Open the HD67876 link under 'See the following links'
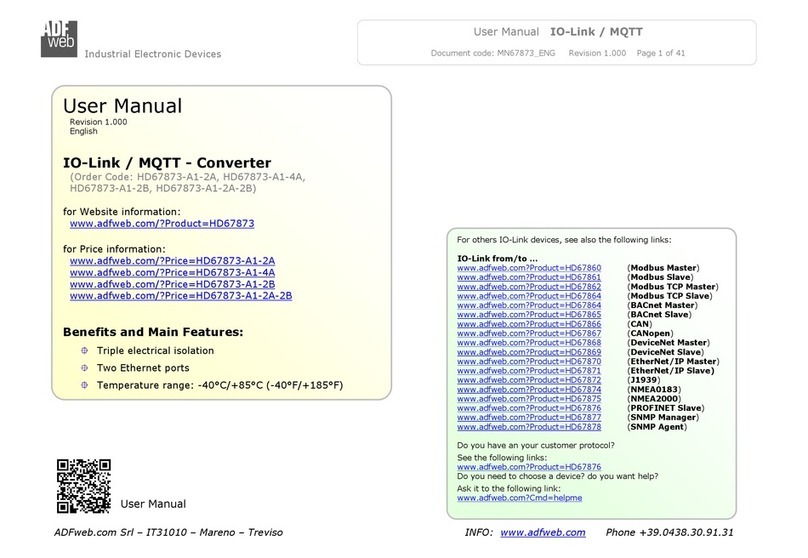The image size is (808, 558). [529, 467]
